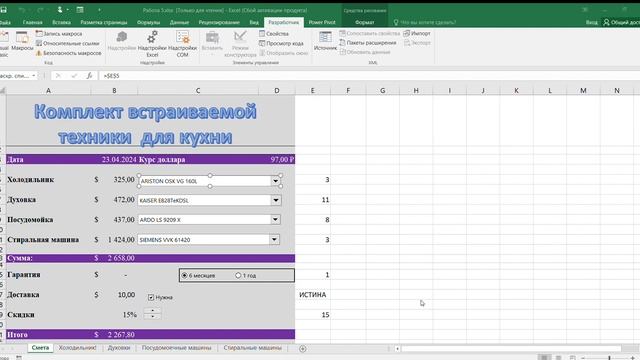Click the Insert Function fx icon

tap(89, 76)
